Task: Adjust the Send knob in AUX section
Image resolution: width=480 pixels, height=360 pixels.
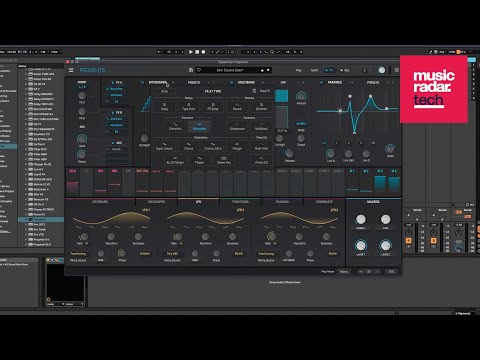Action: click(x=82, y=139)
